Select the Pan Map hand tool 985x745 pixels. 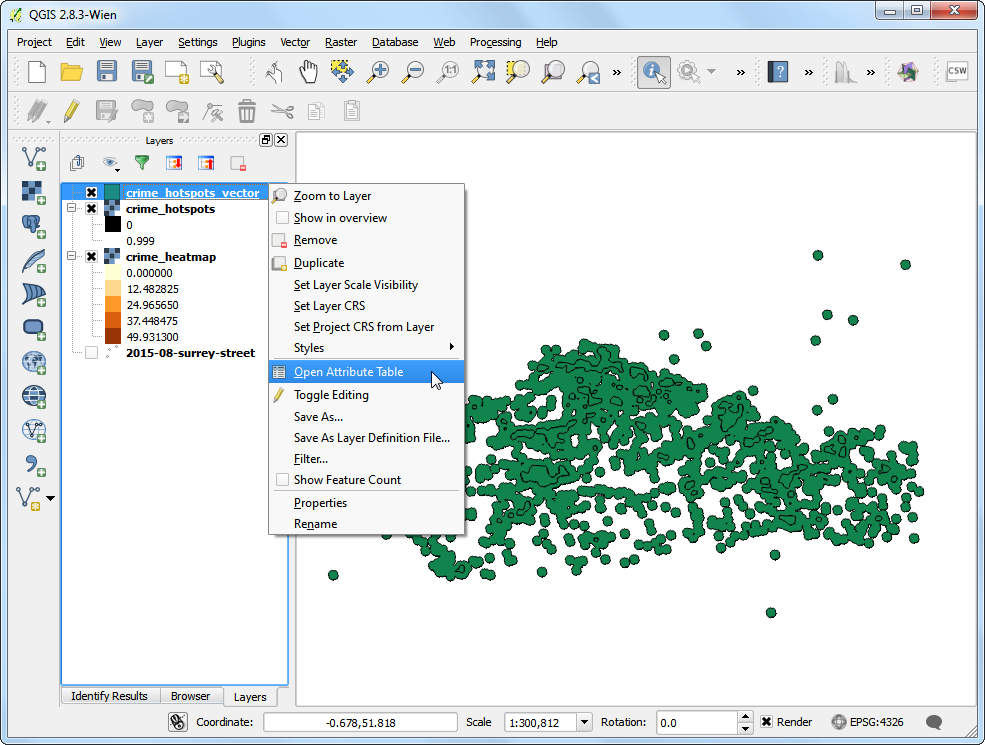308,72
